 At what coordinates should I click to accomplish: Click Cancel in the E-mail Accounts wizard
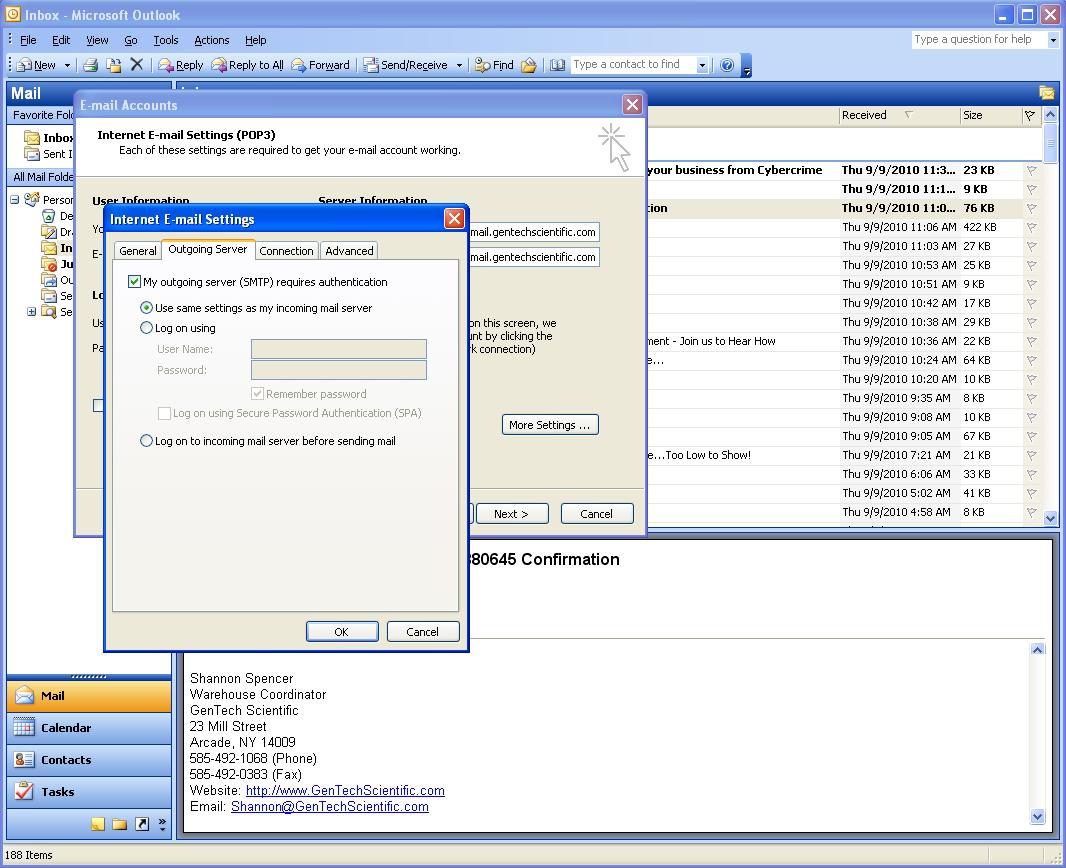pos(597,514)
